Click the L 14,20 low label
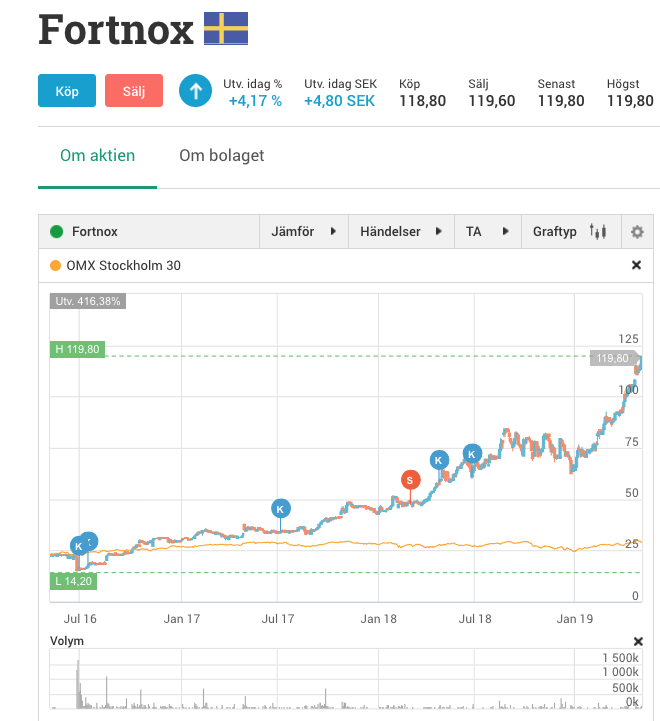Screen dimensions: 660x721 (74, 581)
